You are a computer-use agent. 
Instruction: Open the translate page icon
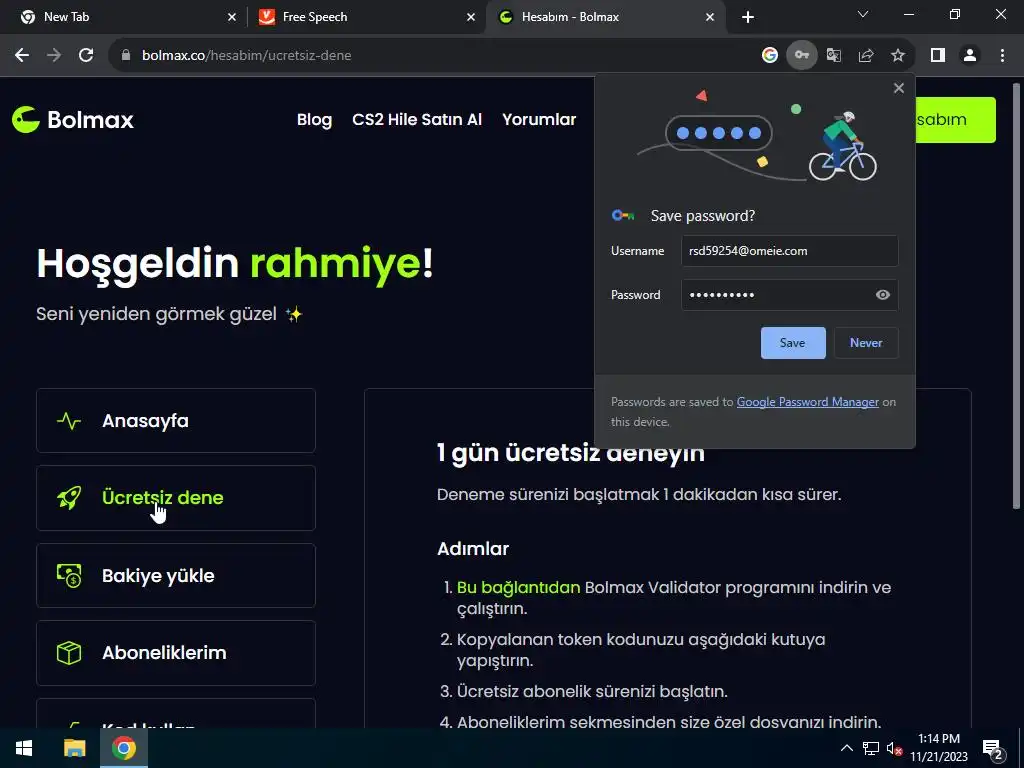(834, 56)
